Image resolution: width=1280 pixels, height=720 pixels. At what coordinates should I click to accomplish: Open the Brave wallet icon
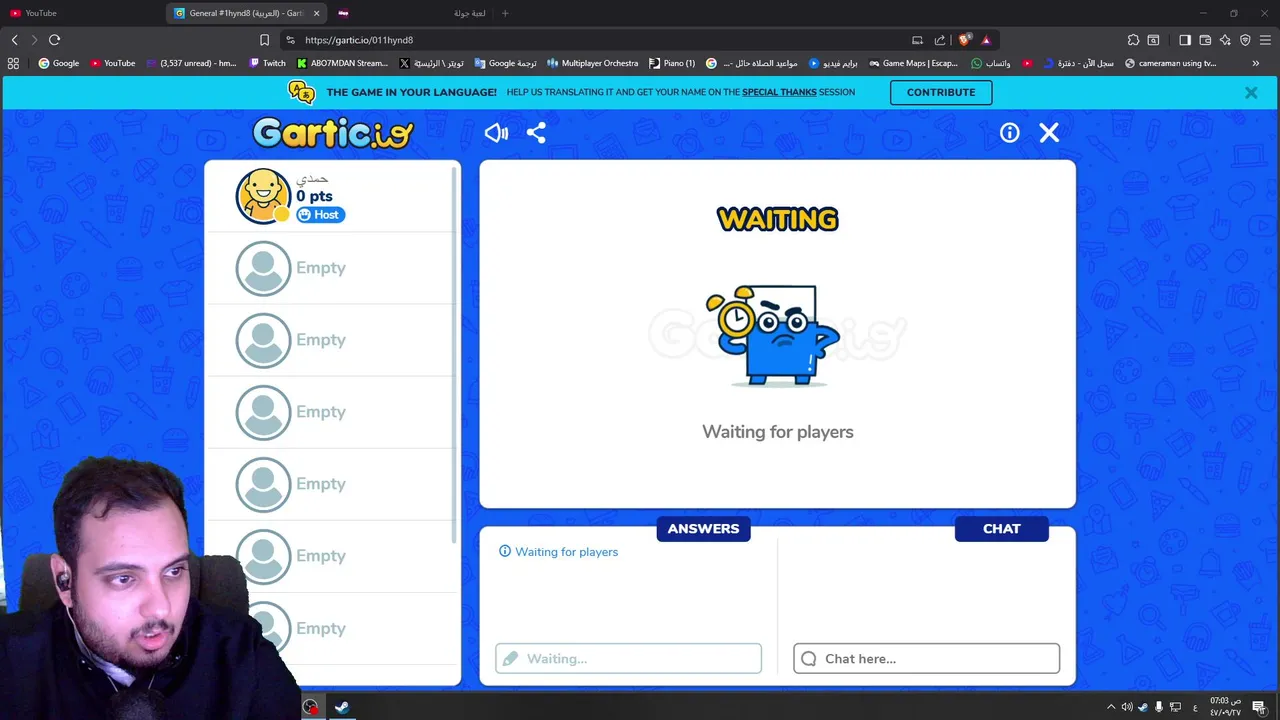click(x=1205, y=40)
